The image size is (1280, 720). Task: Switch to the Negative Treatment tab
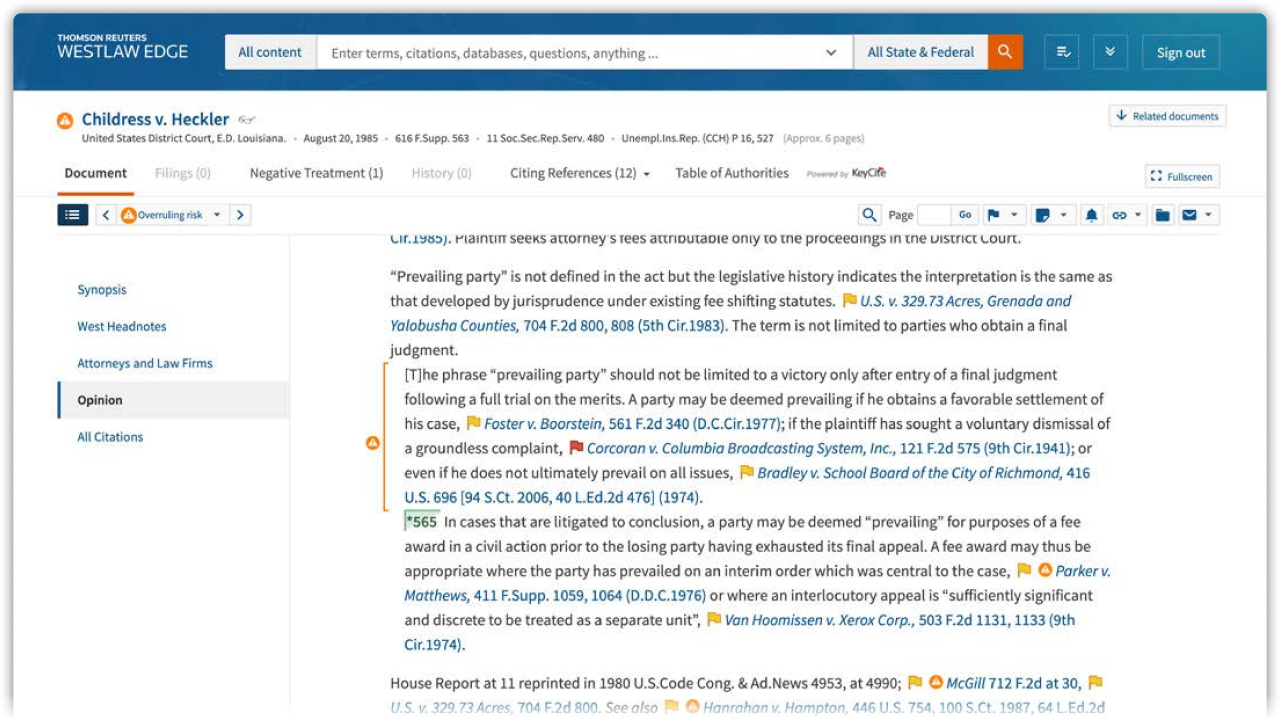(316, 173)
